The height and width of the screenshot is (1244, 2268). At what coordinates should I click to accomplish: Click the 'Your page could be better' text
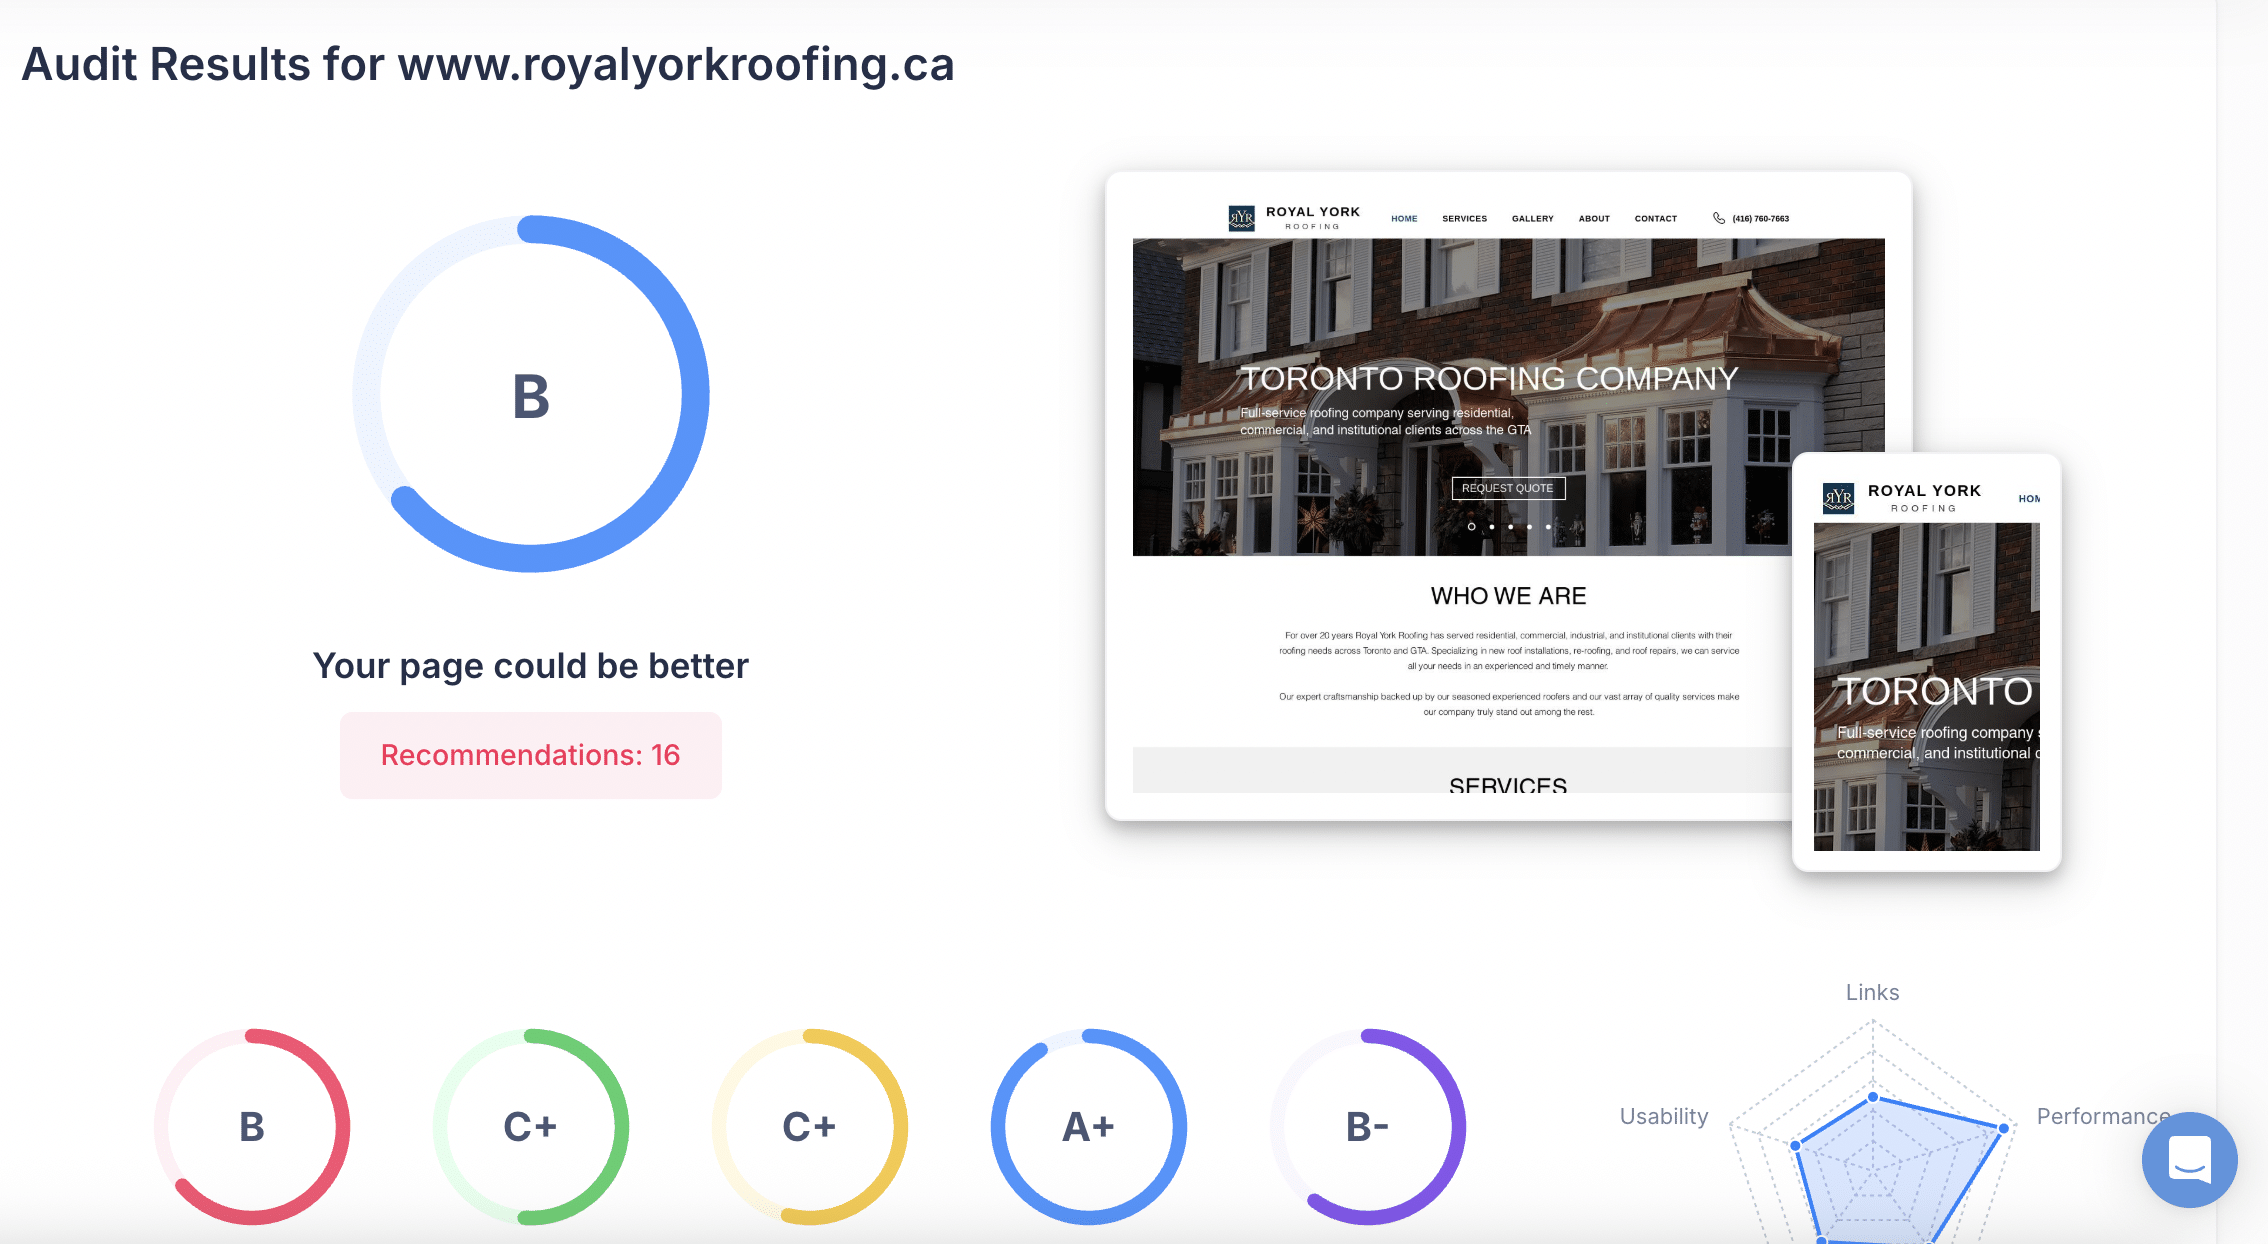point(531,666)
